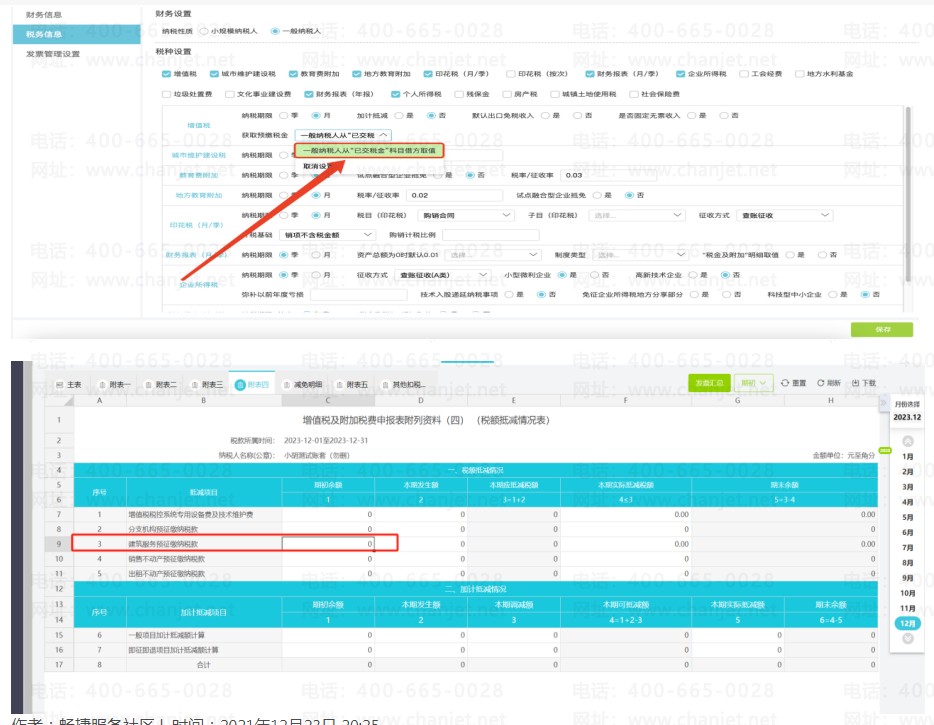Click the 刷新 refresh icon
This screenshot has width=934, height=725.
click(821, 383)
